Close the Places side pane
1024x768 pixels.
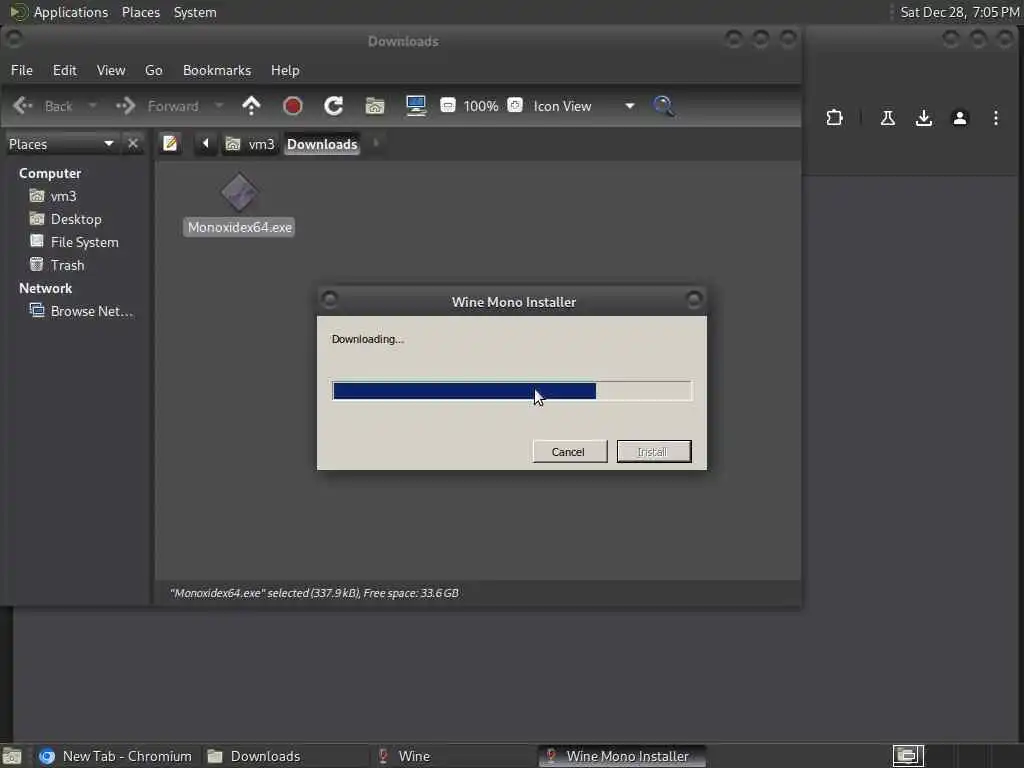coord(133,143)
